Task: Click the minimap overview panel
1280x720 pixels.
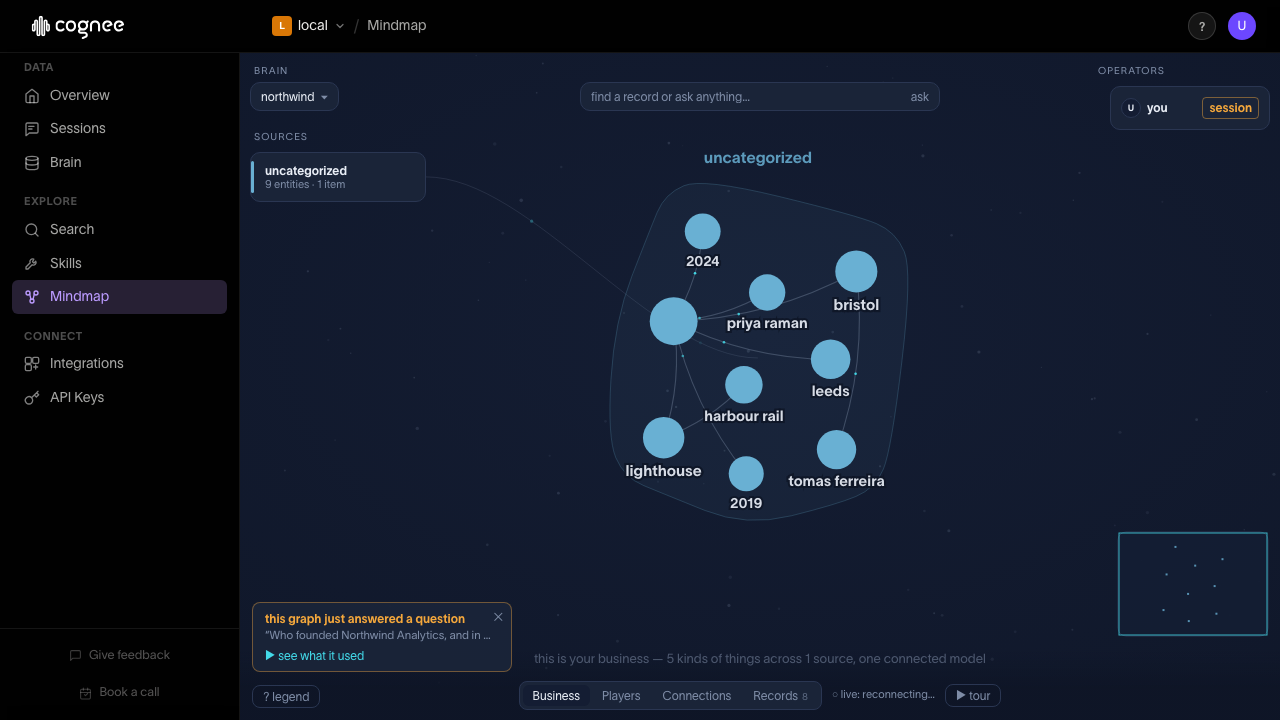Action: 1193,584
